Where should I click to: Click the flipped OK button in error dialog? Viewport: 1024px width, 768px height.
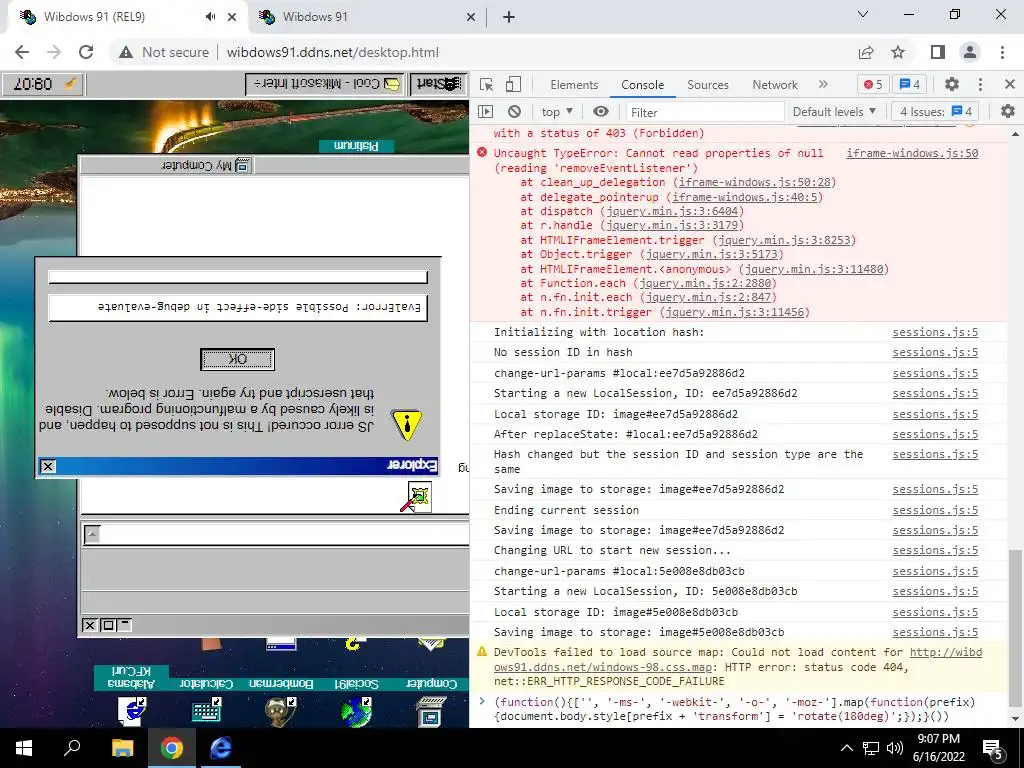tap(238, 359)
